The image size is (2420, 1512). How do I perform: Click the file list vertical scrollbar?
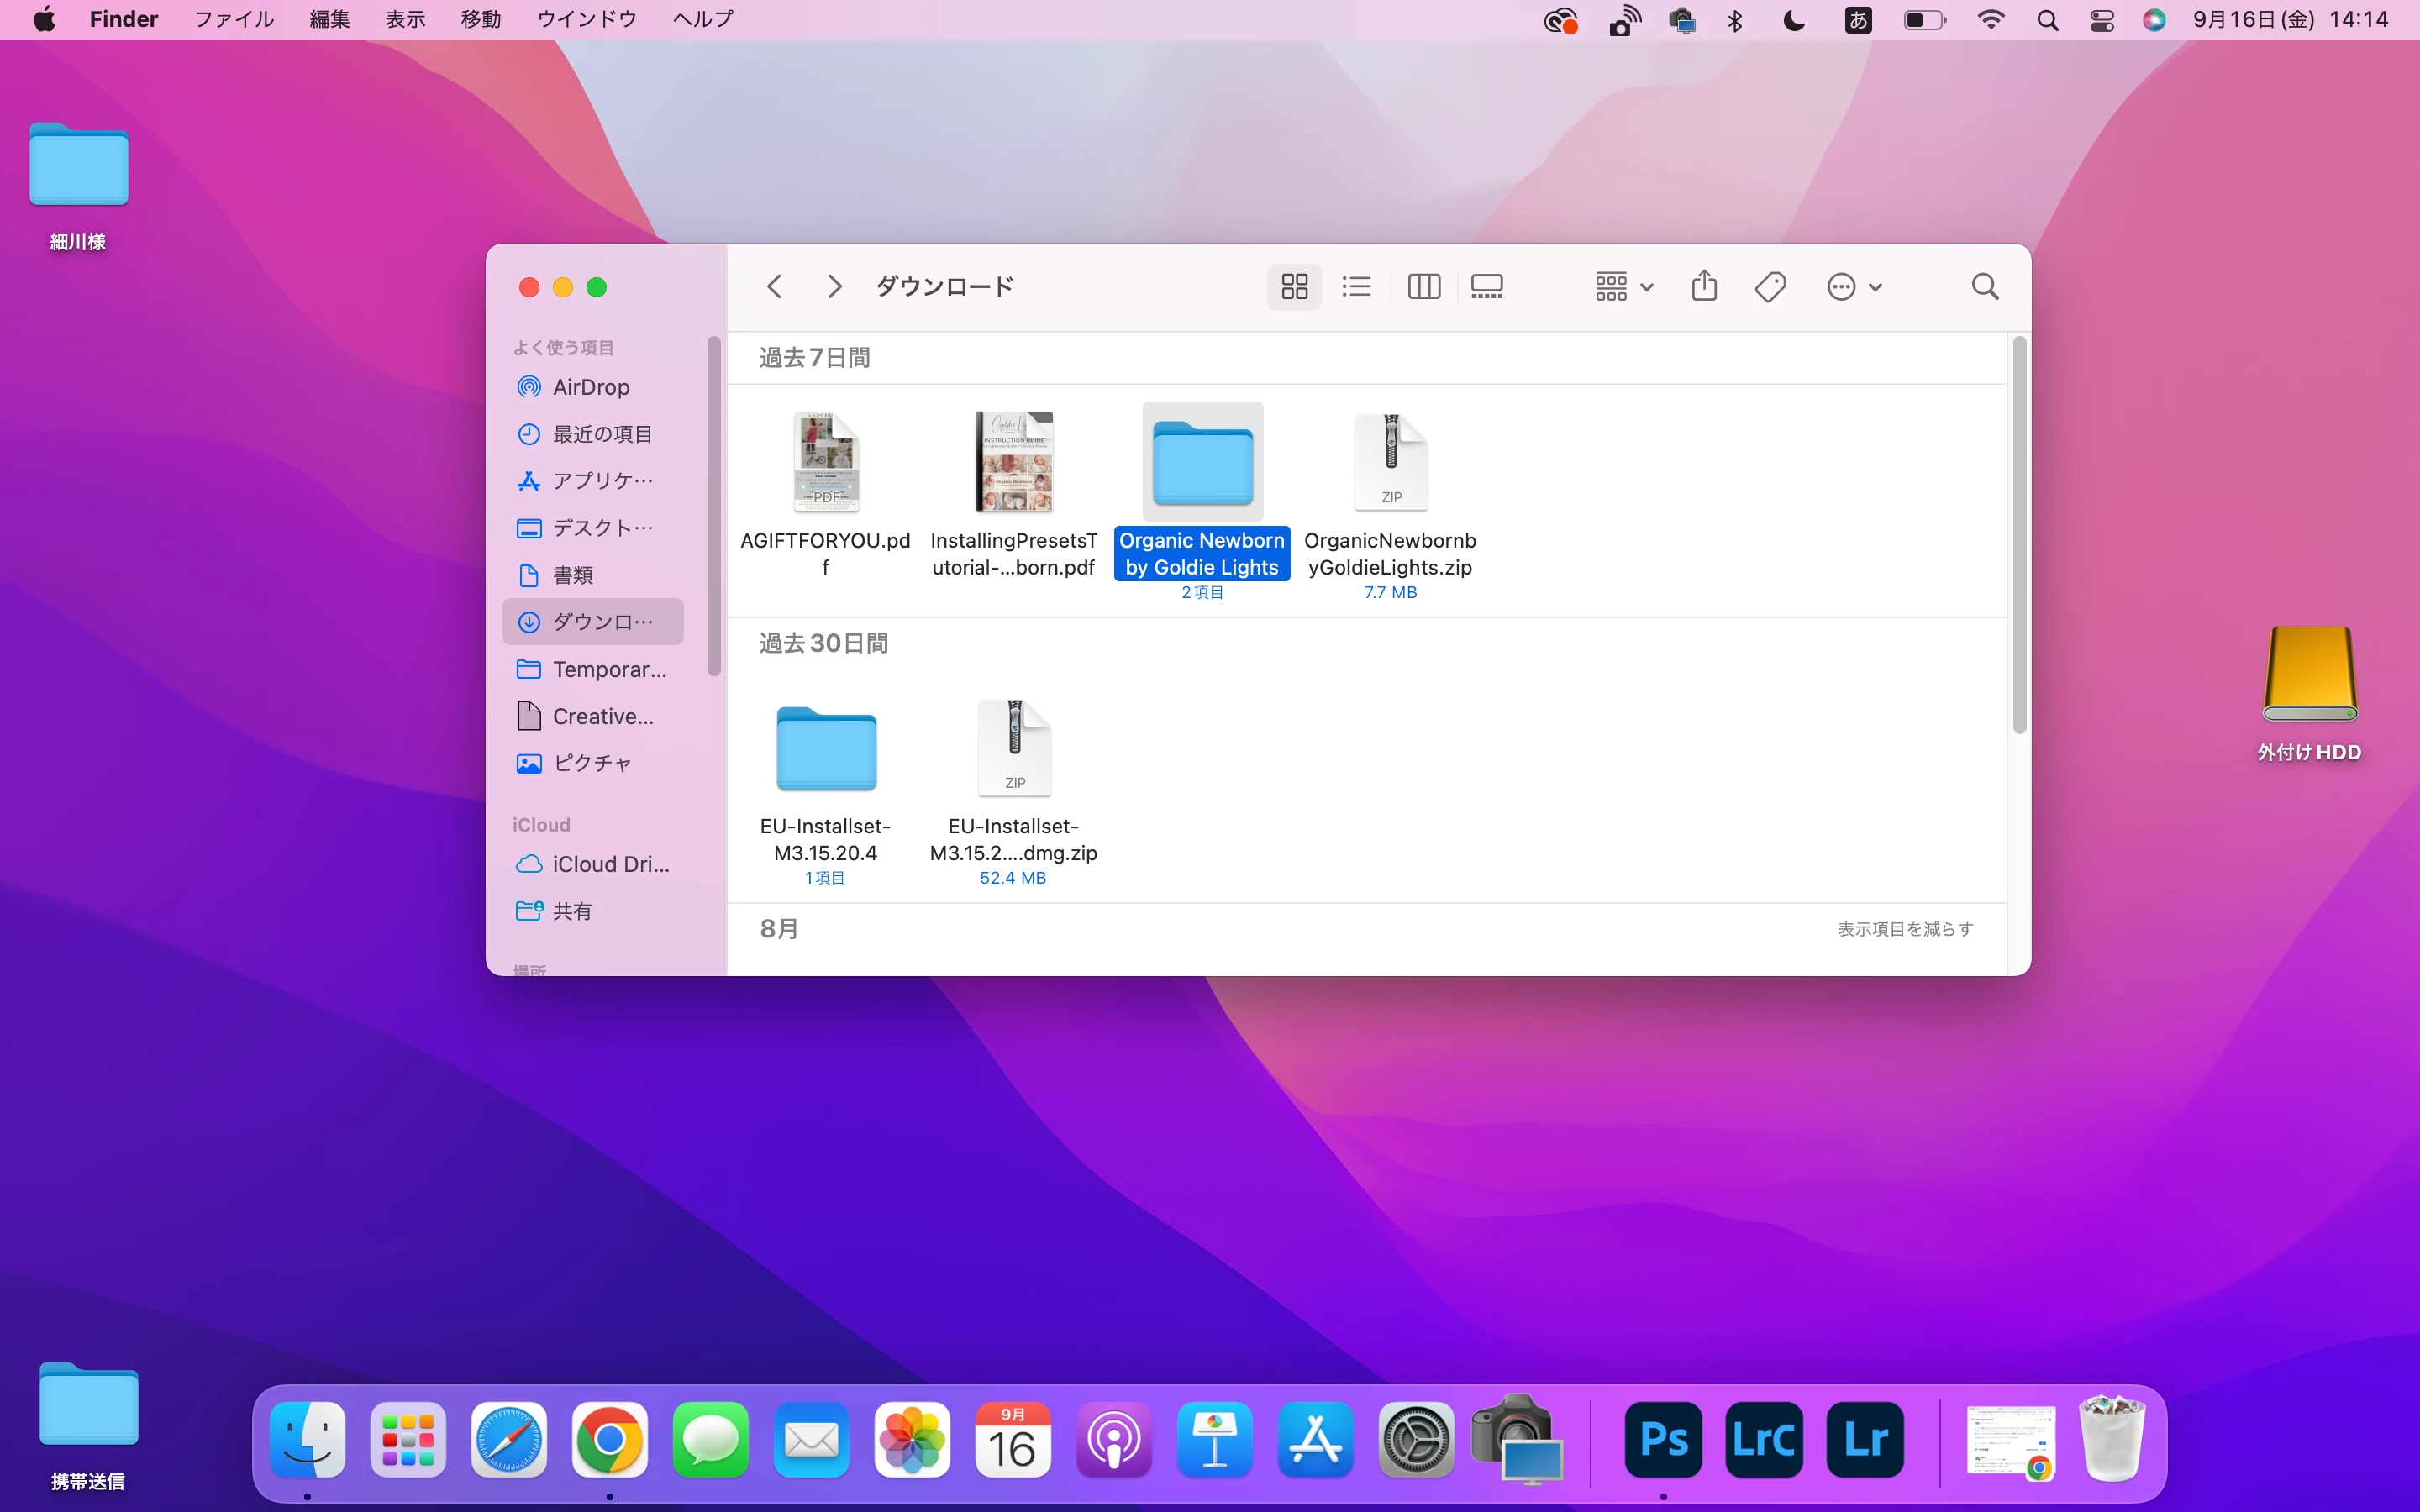(x=2019, y=535)
